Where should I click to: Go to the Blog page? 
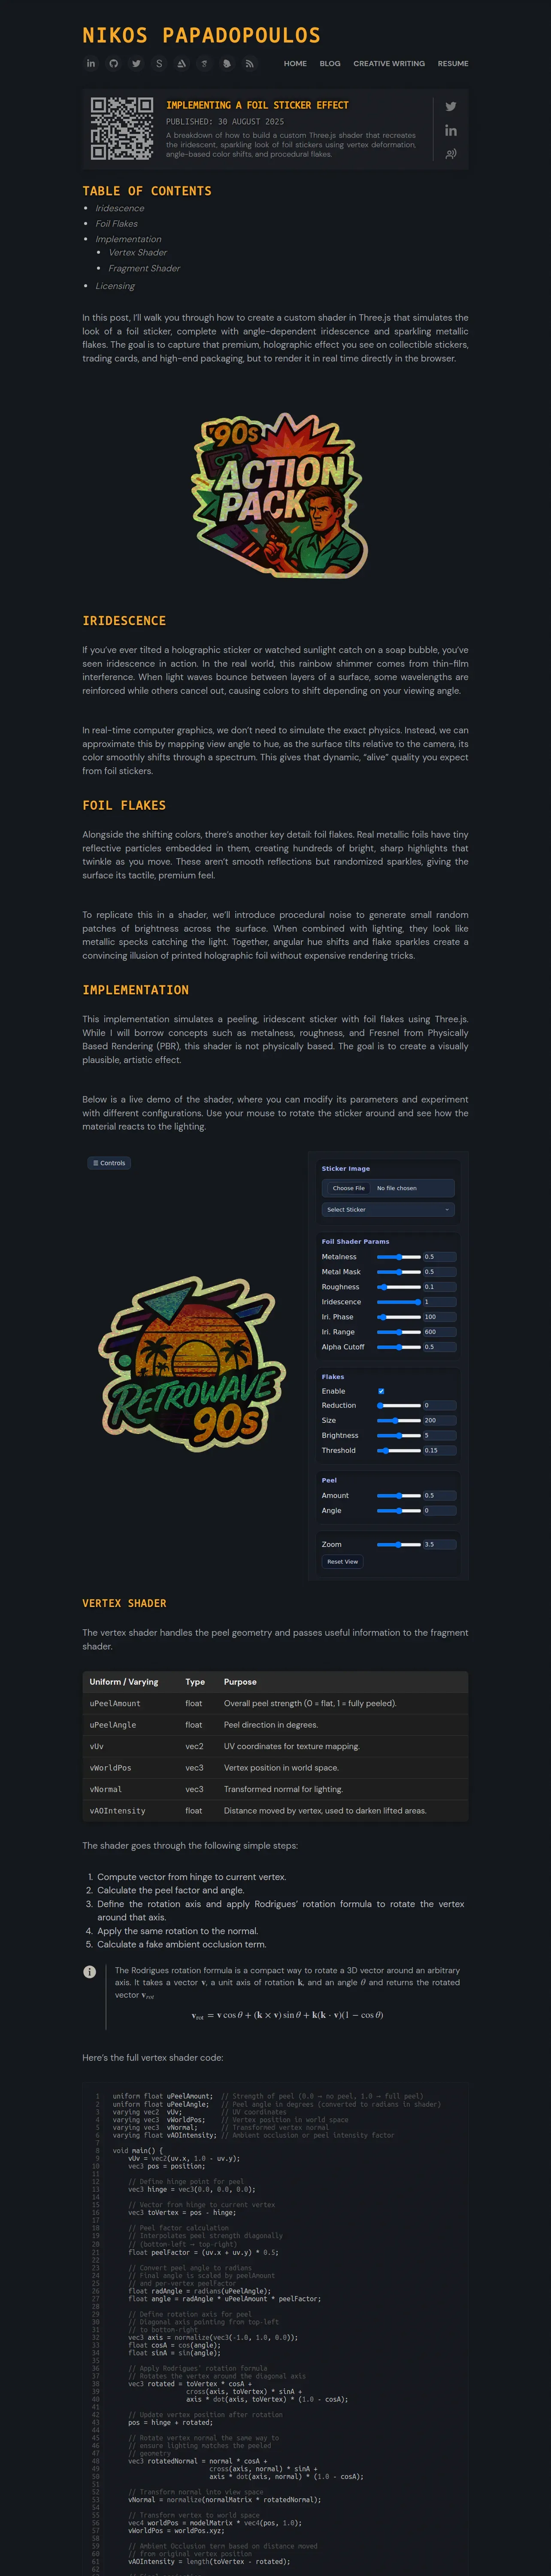[330, 63]
